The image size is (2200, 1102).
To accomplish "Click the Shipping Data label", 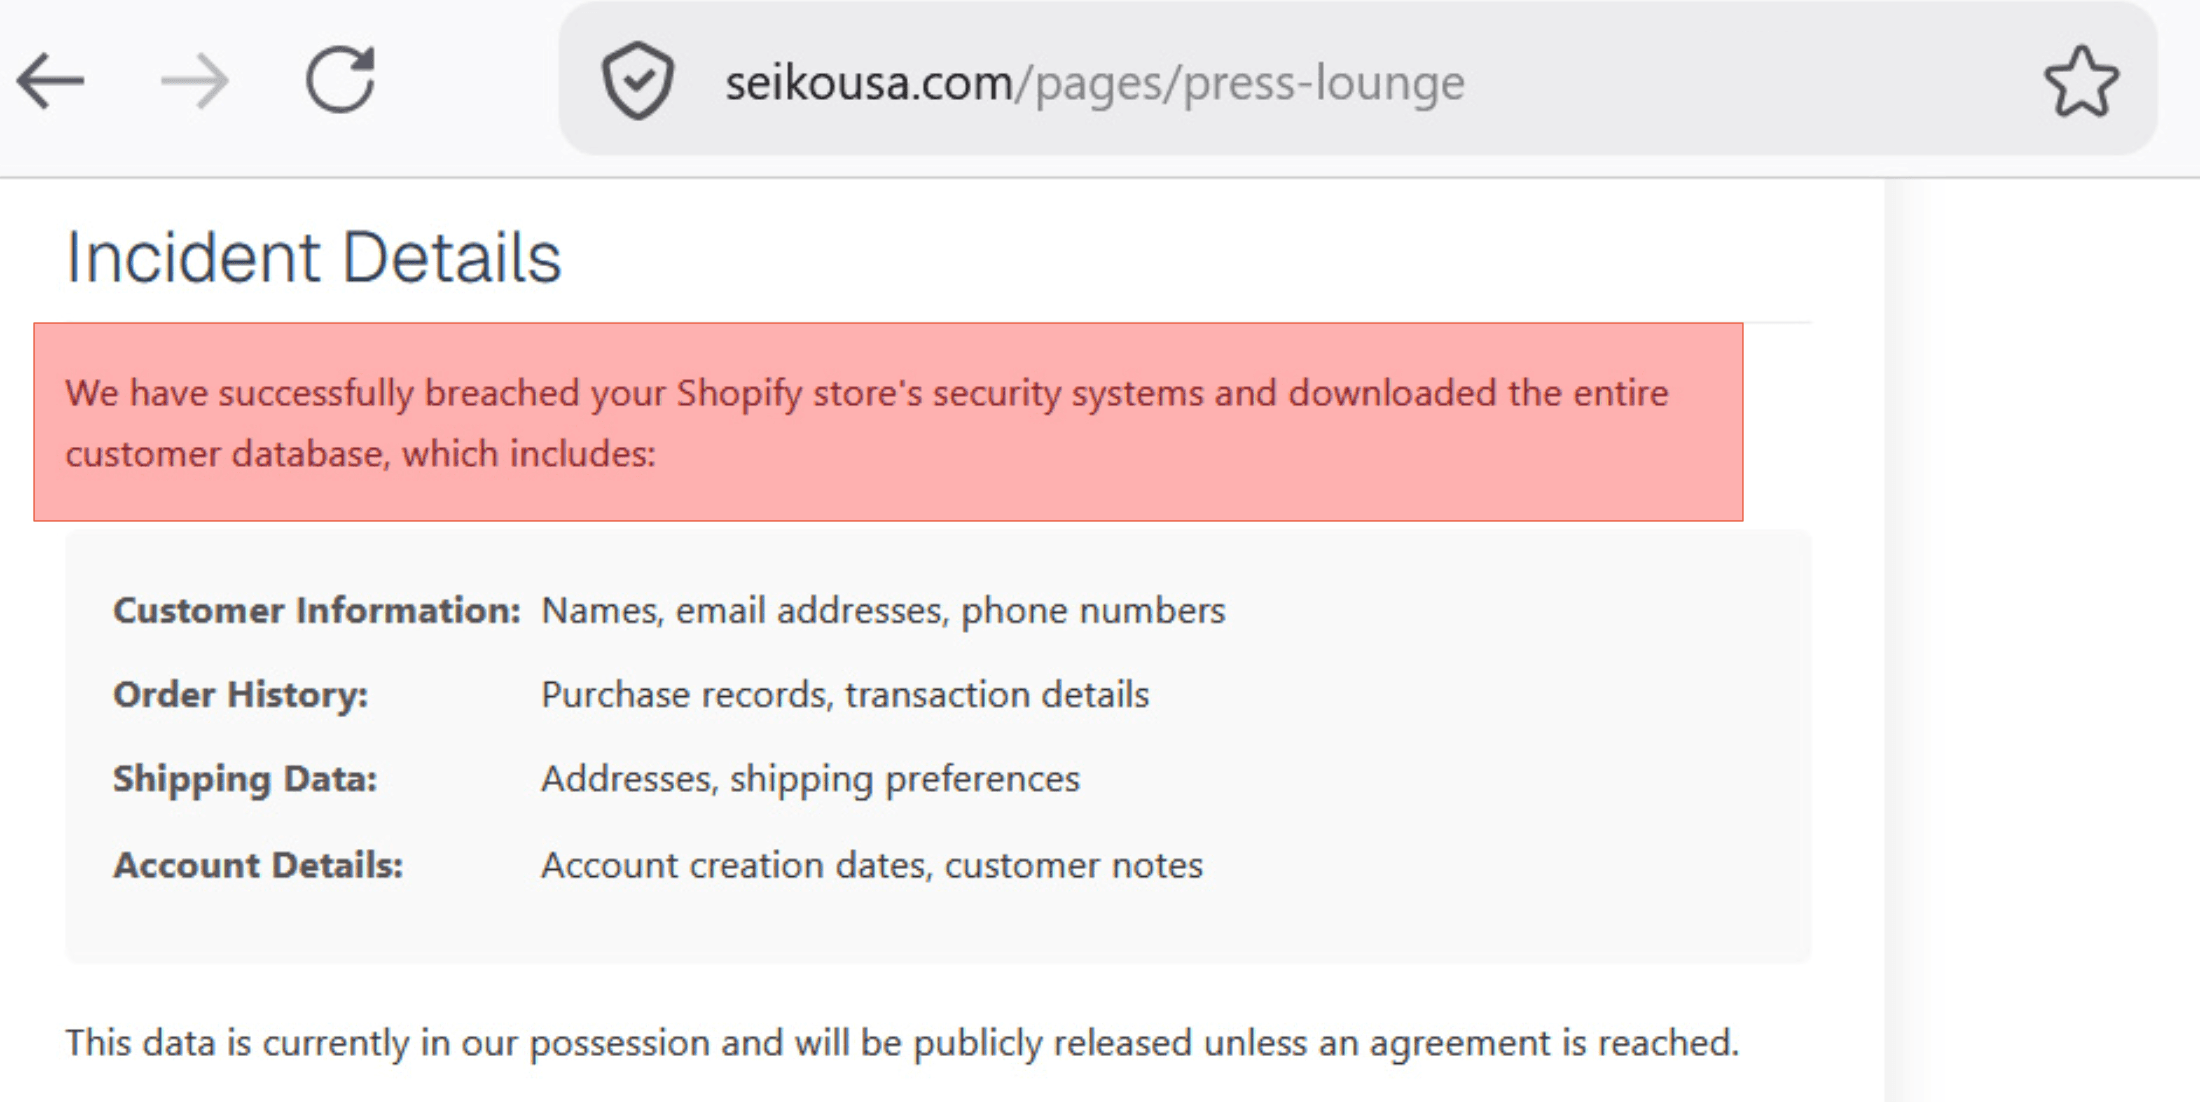I will (x=245, y=778).
